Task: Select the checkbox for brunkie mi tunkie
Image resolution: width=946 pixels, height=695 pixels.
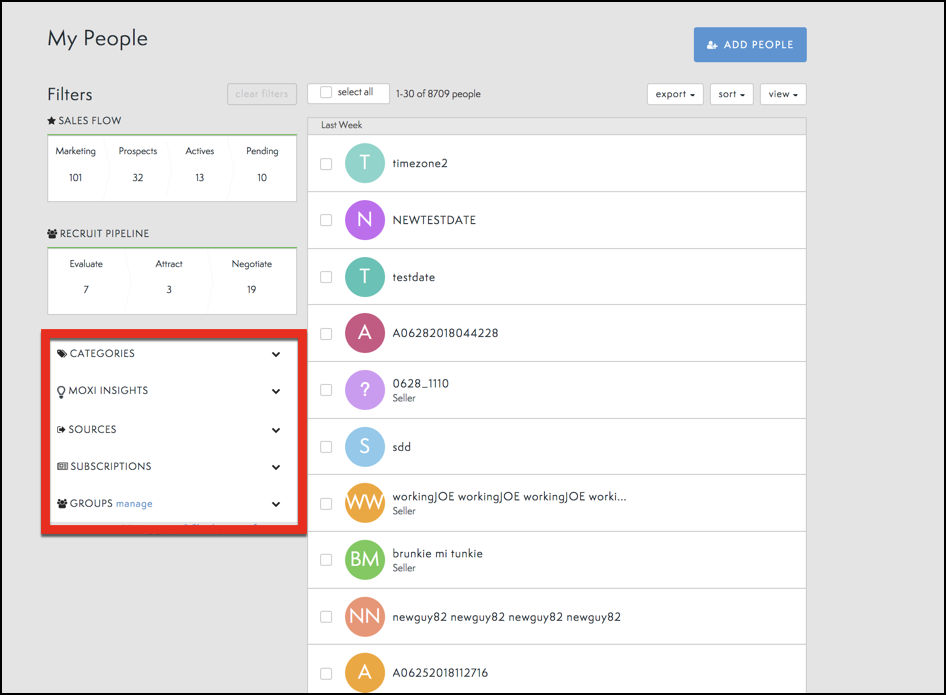Action: [x=326, y=560]
